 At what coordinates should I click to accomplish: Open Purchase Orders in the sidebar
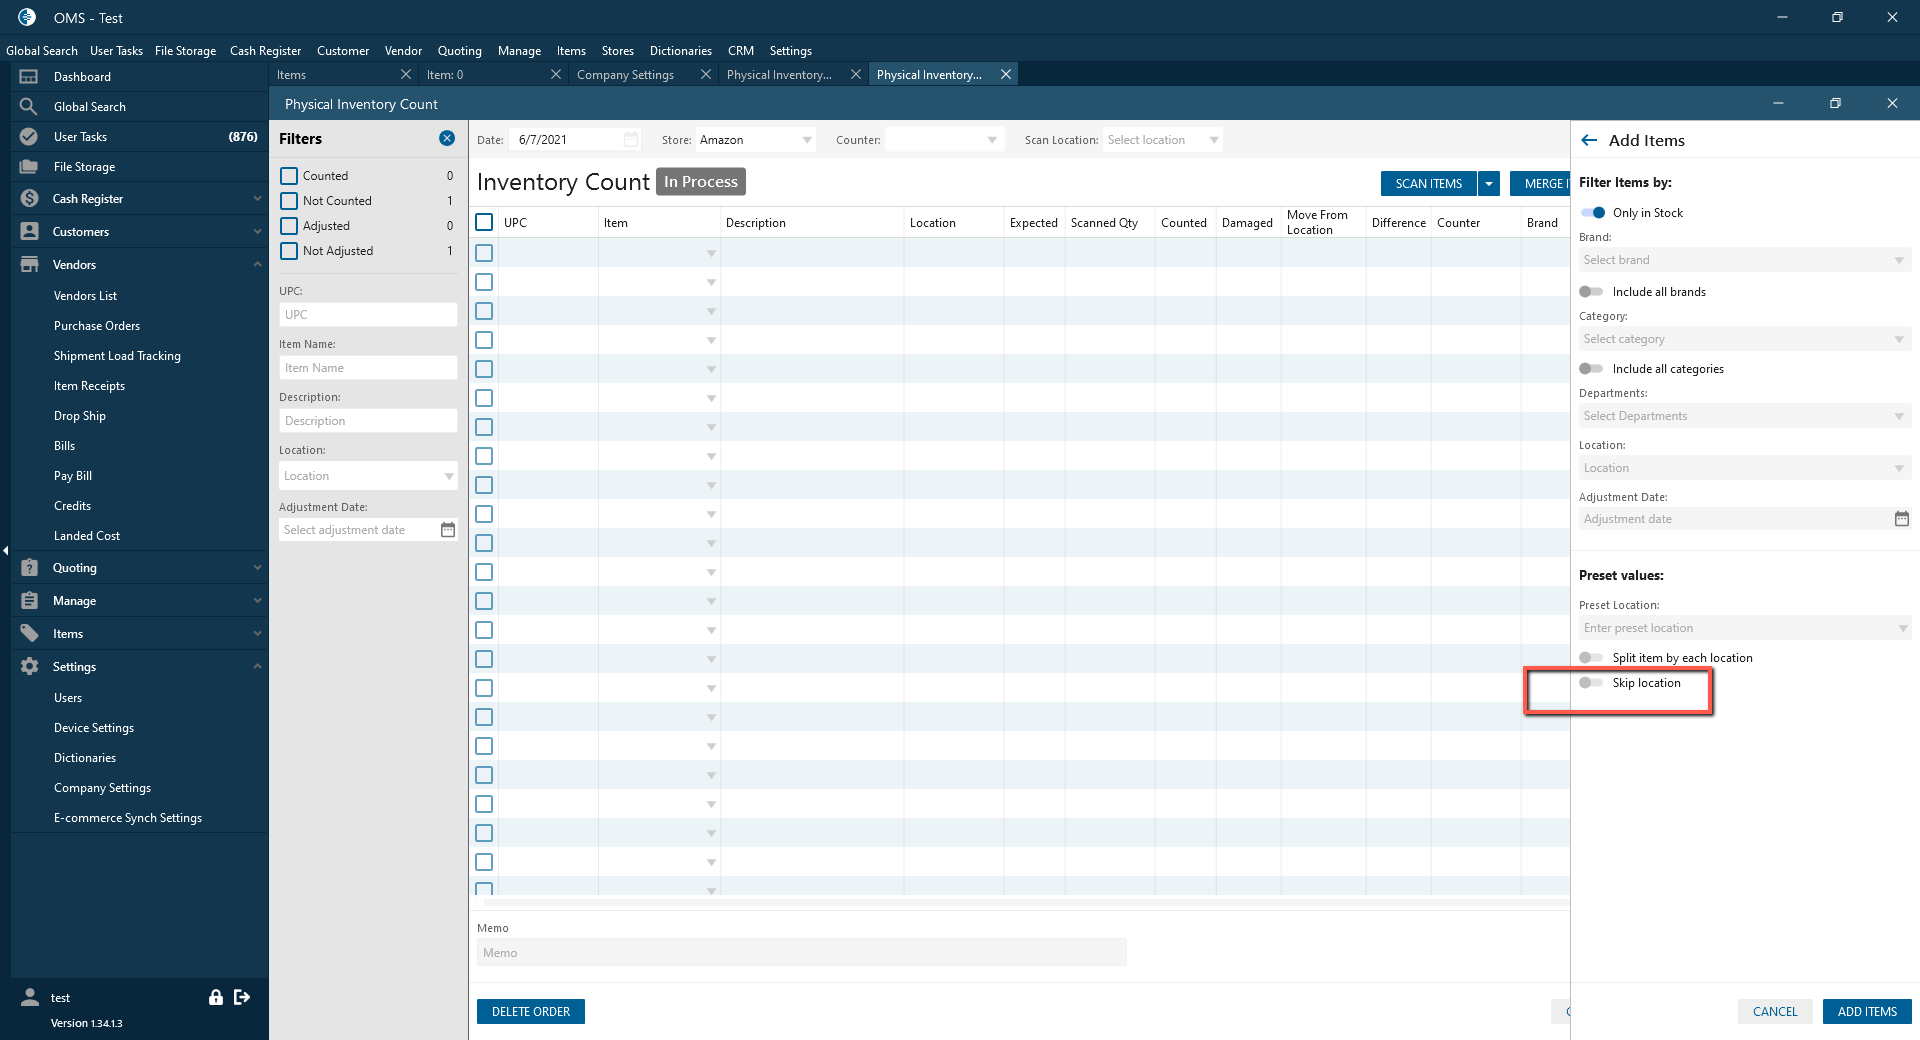97,326
